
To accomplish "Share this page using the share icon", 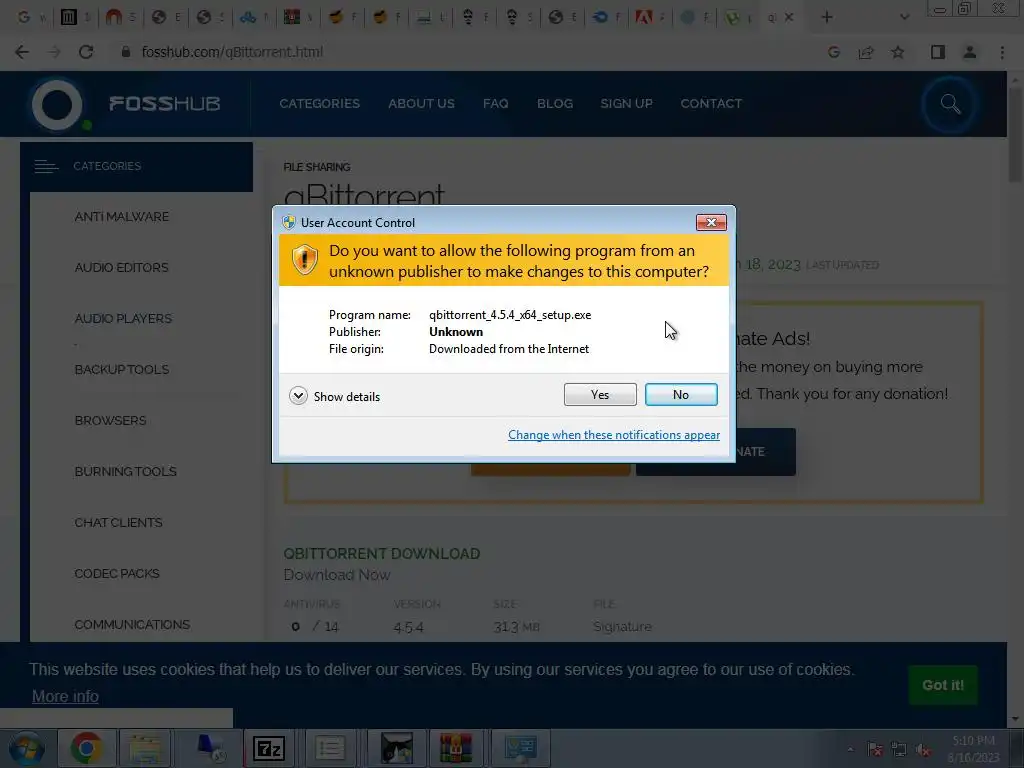I will coord(866,52).
